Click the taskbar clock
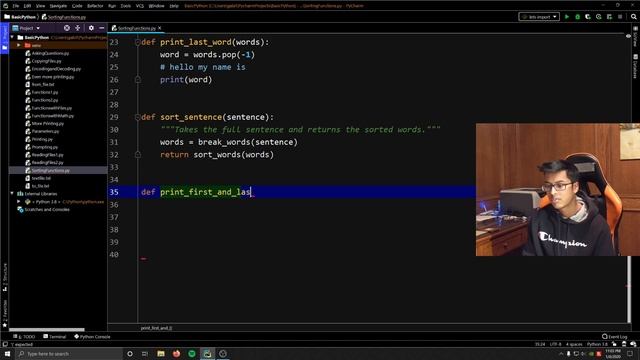This screenshot has height=360, width=640. [613, 353]
